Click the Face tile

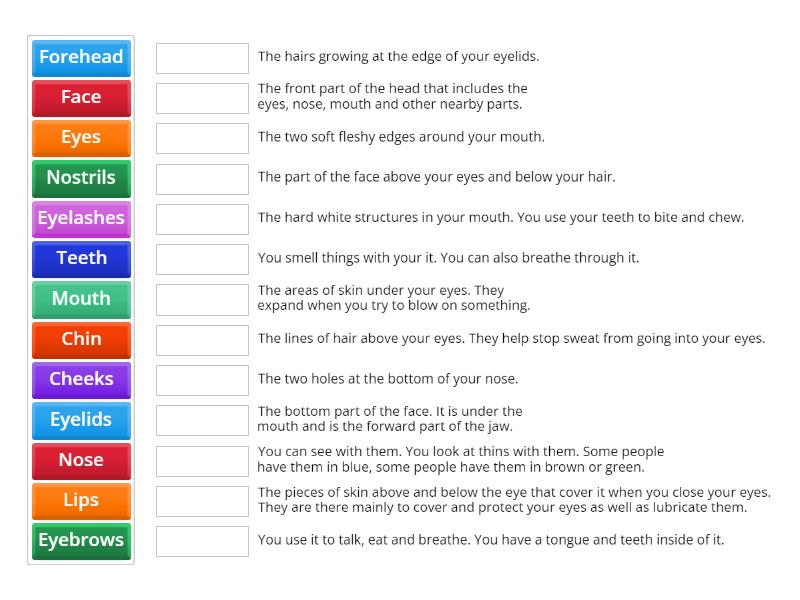80,98
